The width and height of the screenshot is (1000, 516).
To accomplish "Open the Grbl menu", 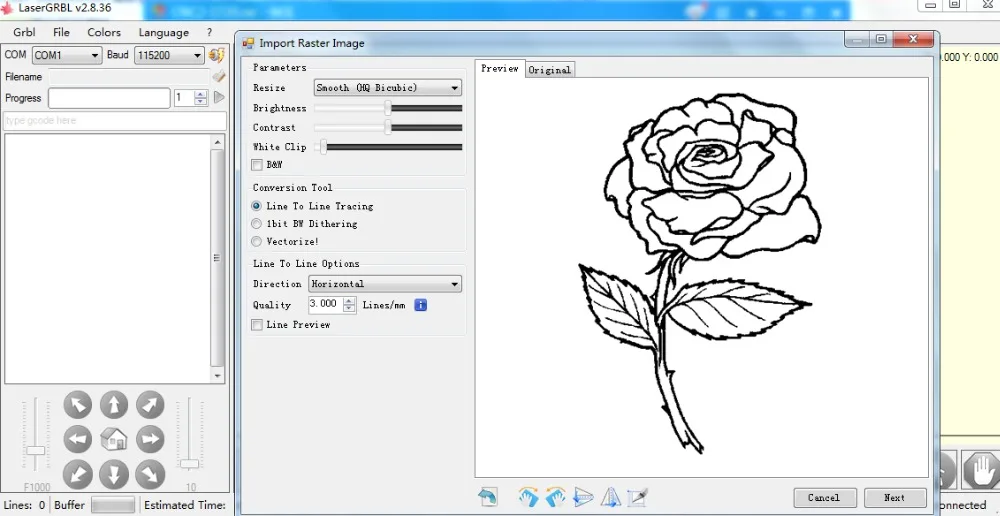I will point(24,33).
